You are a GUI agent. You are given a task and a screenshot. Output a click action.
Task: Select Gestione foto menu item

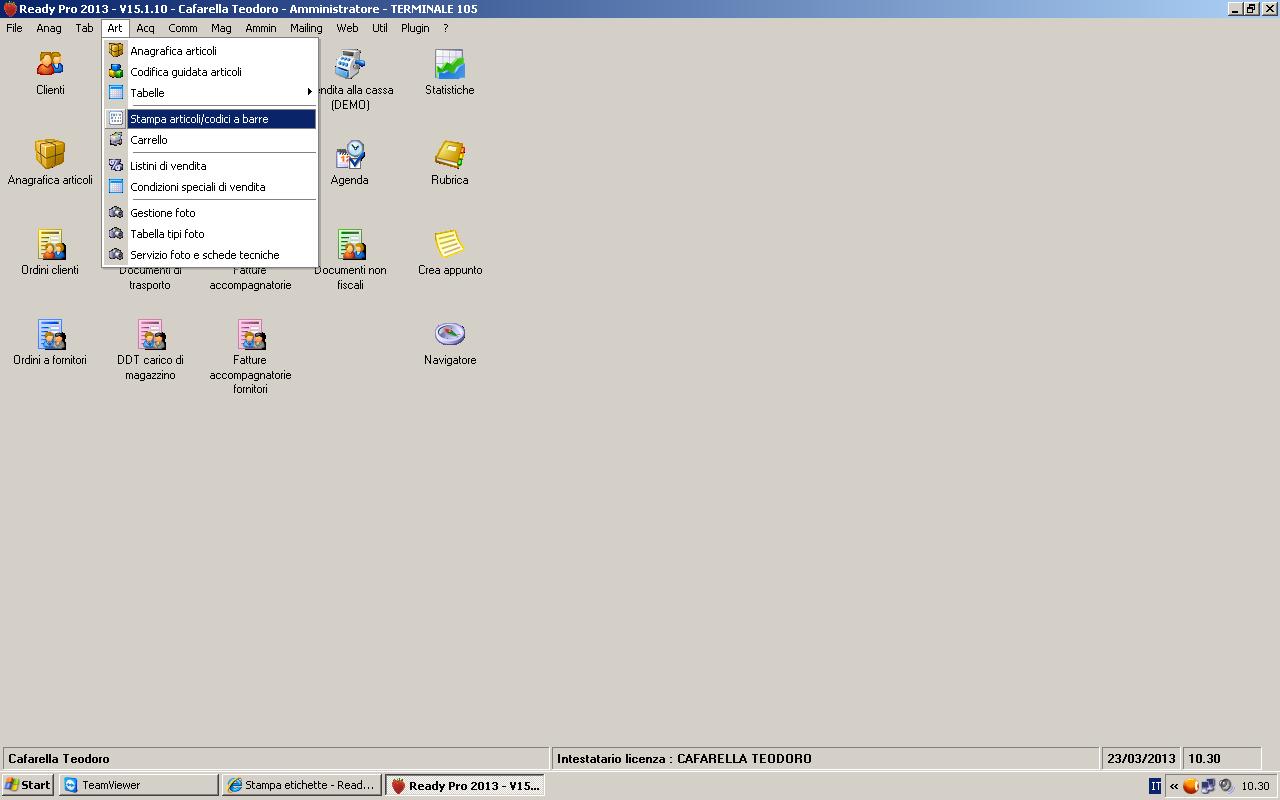[210, 213]
